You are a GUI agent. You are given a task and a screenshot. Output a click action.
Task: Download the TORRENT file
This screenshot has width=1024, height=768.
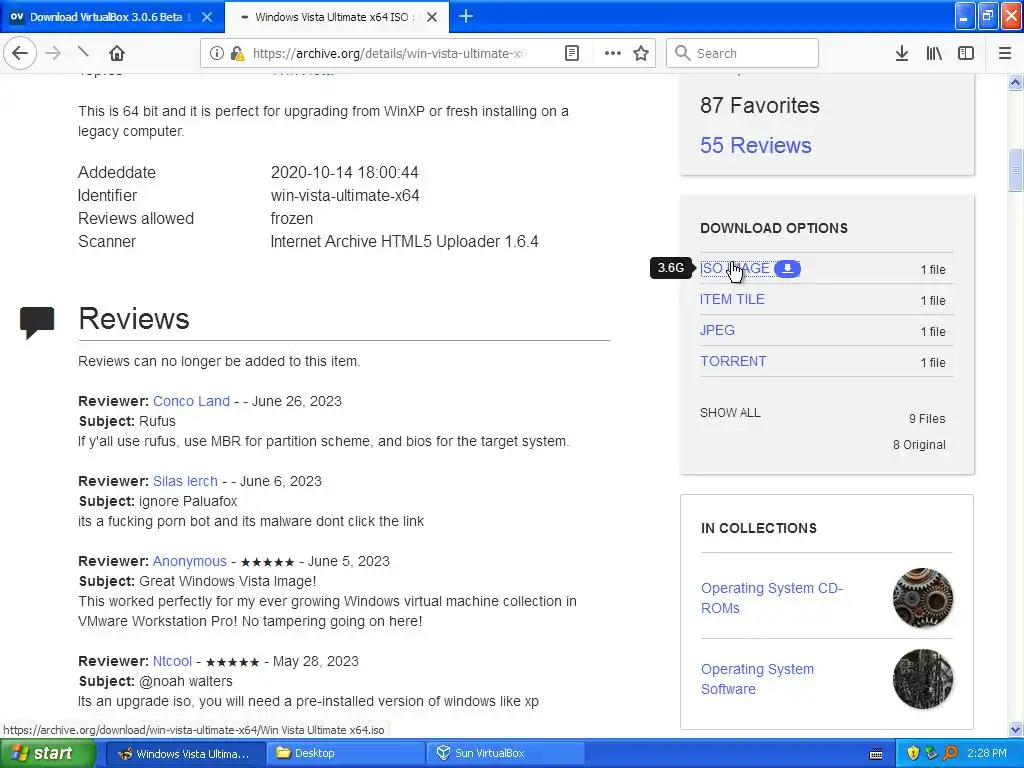(733, 361)
